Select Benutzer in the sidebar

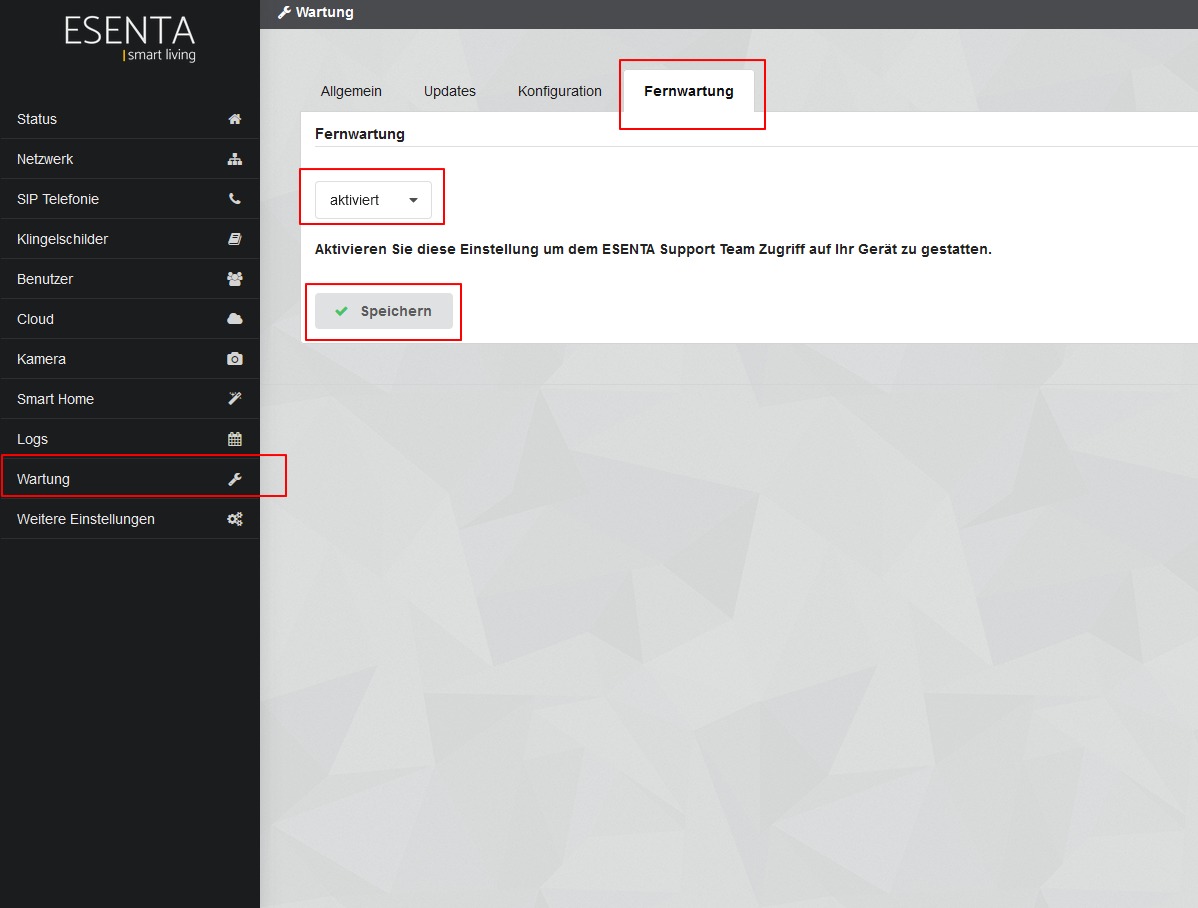tap(130, 279)
